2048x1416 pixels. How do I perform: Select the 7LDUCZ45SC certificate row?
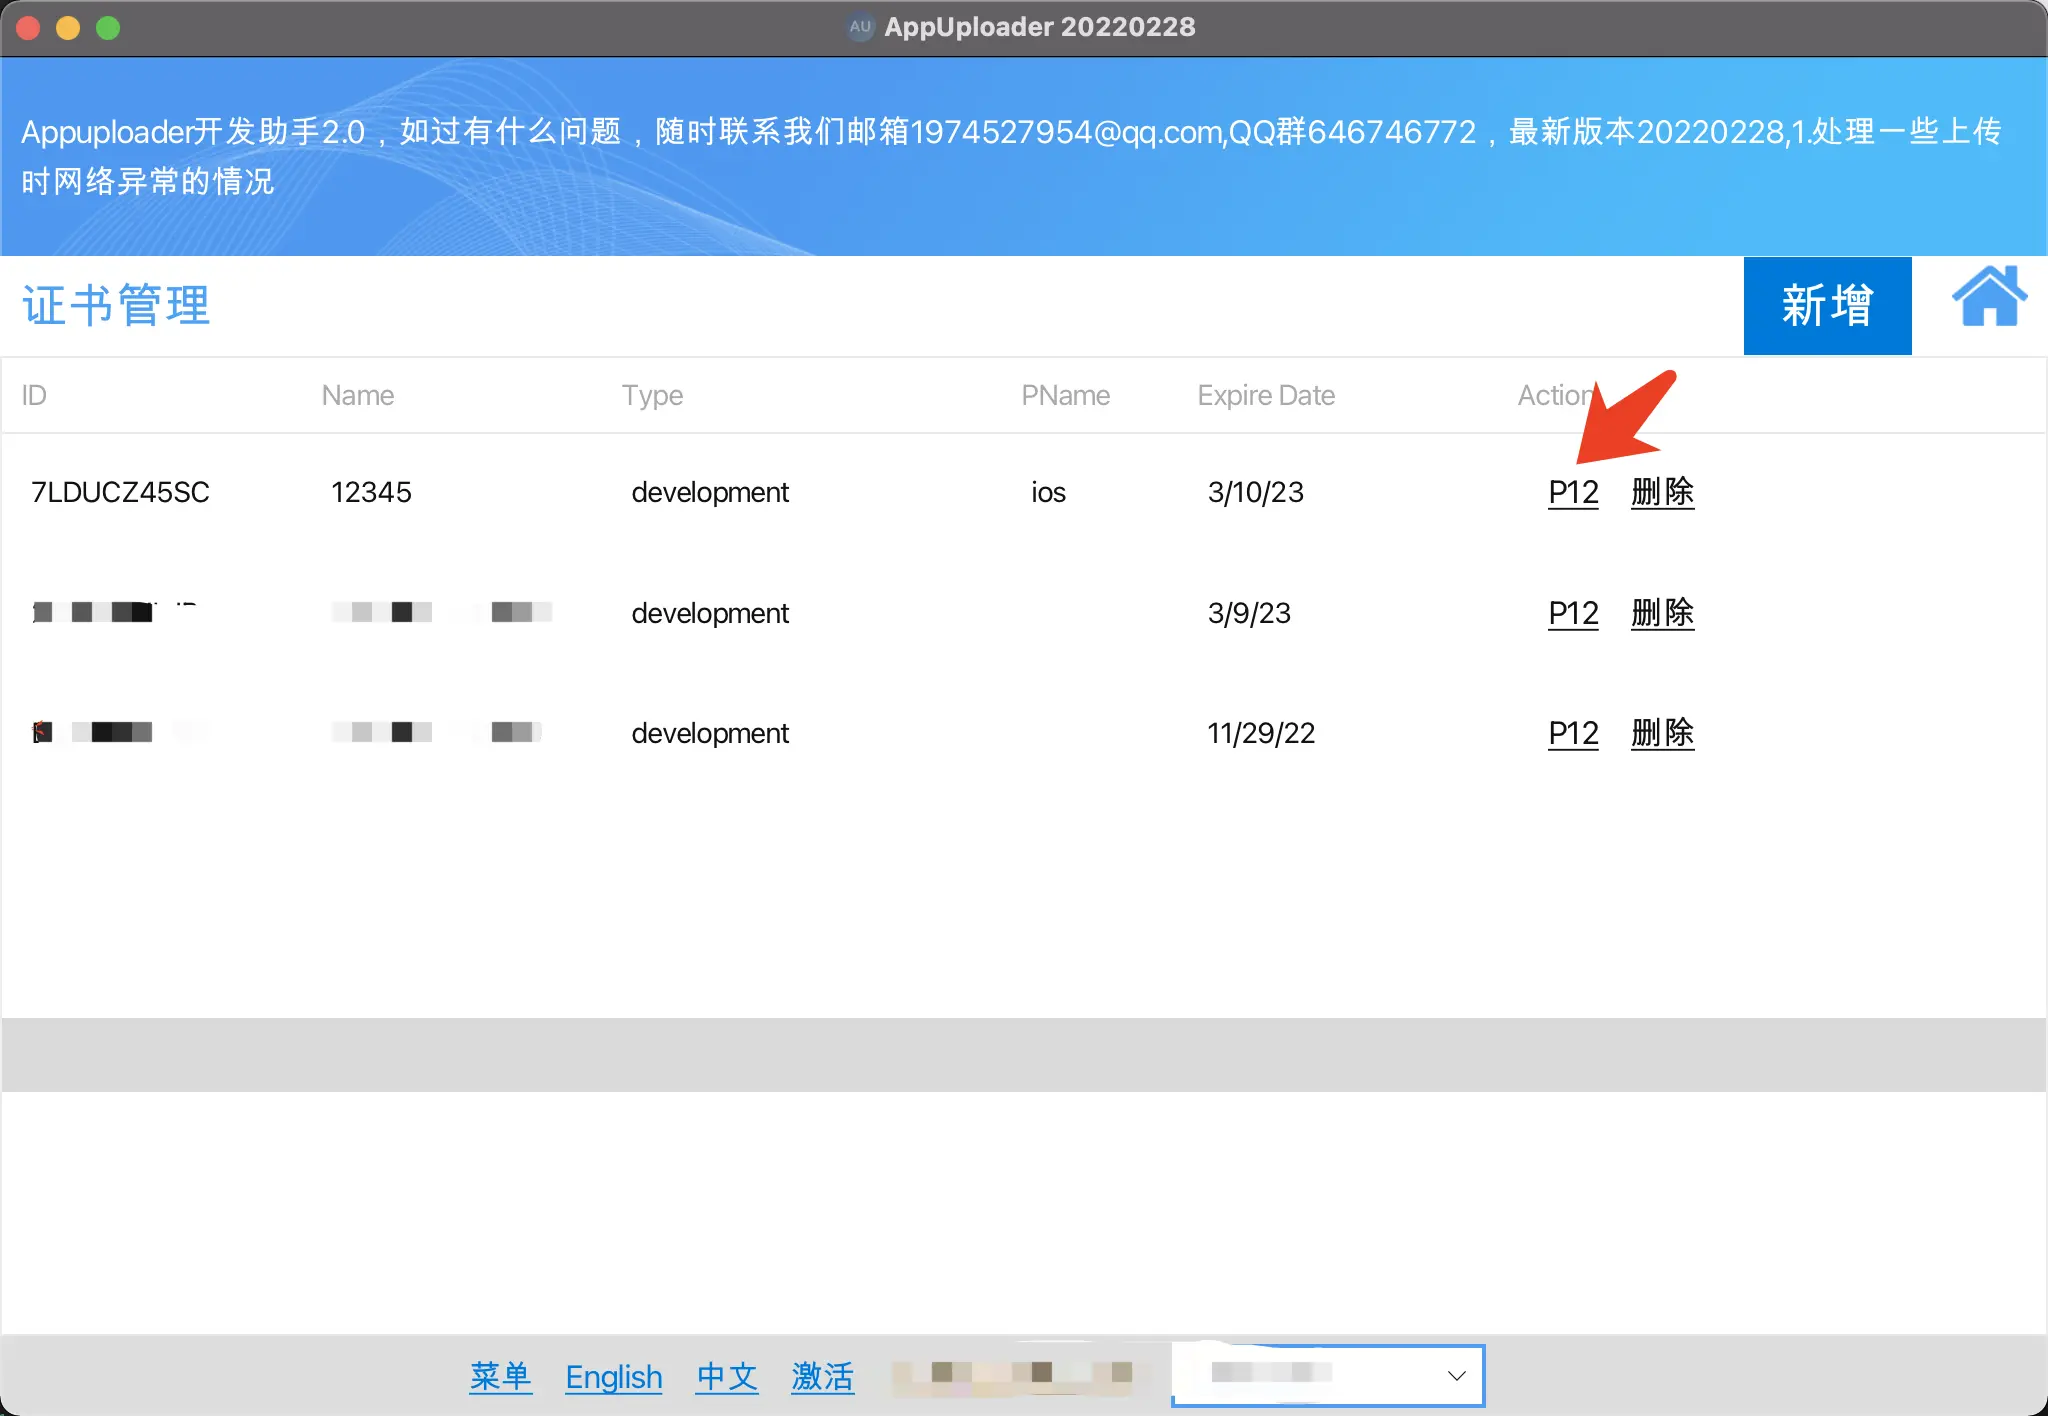(120, 492)
